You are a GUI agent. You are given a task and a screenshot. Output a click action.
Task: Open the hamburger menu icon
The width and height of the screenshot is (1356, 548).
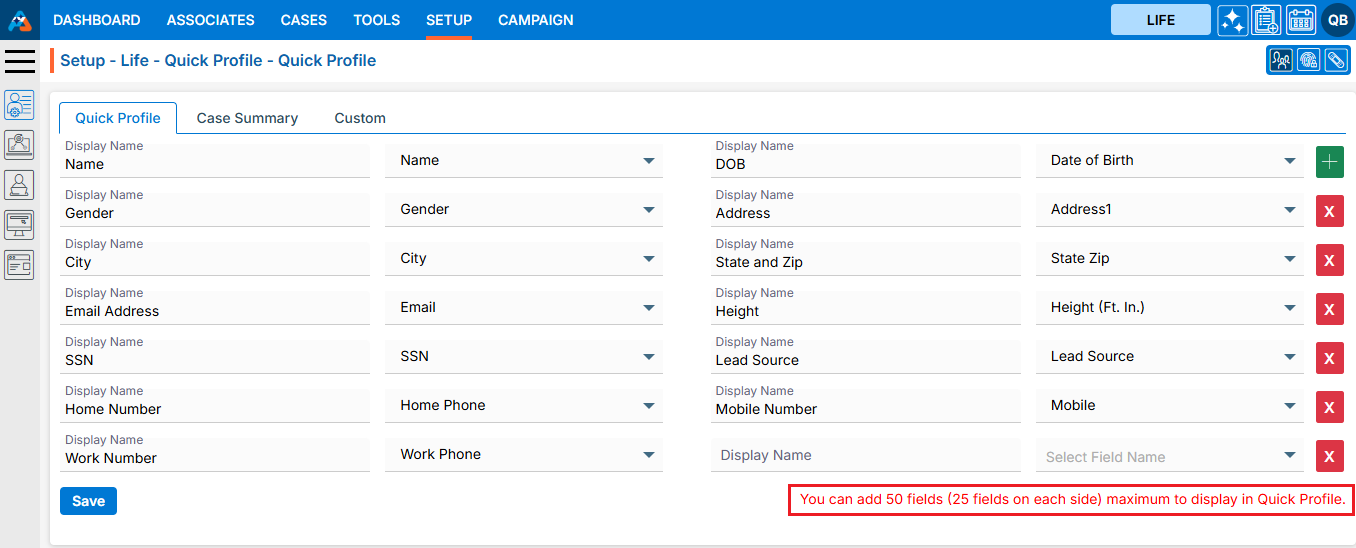[20, 61]
